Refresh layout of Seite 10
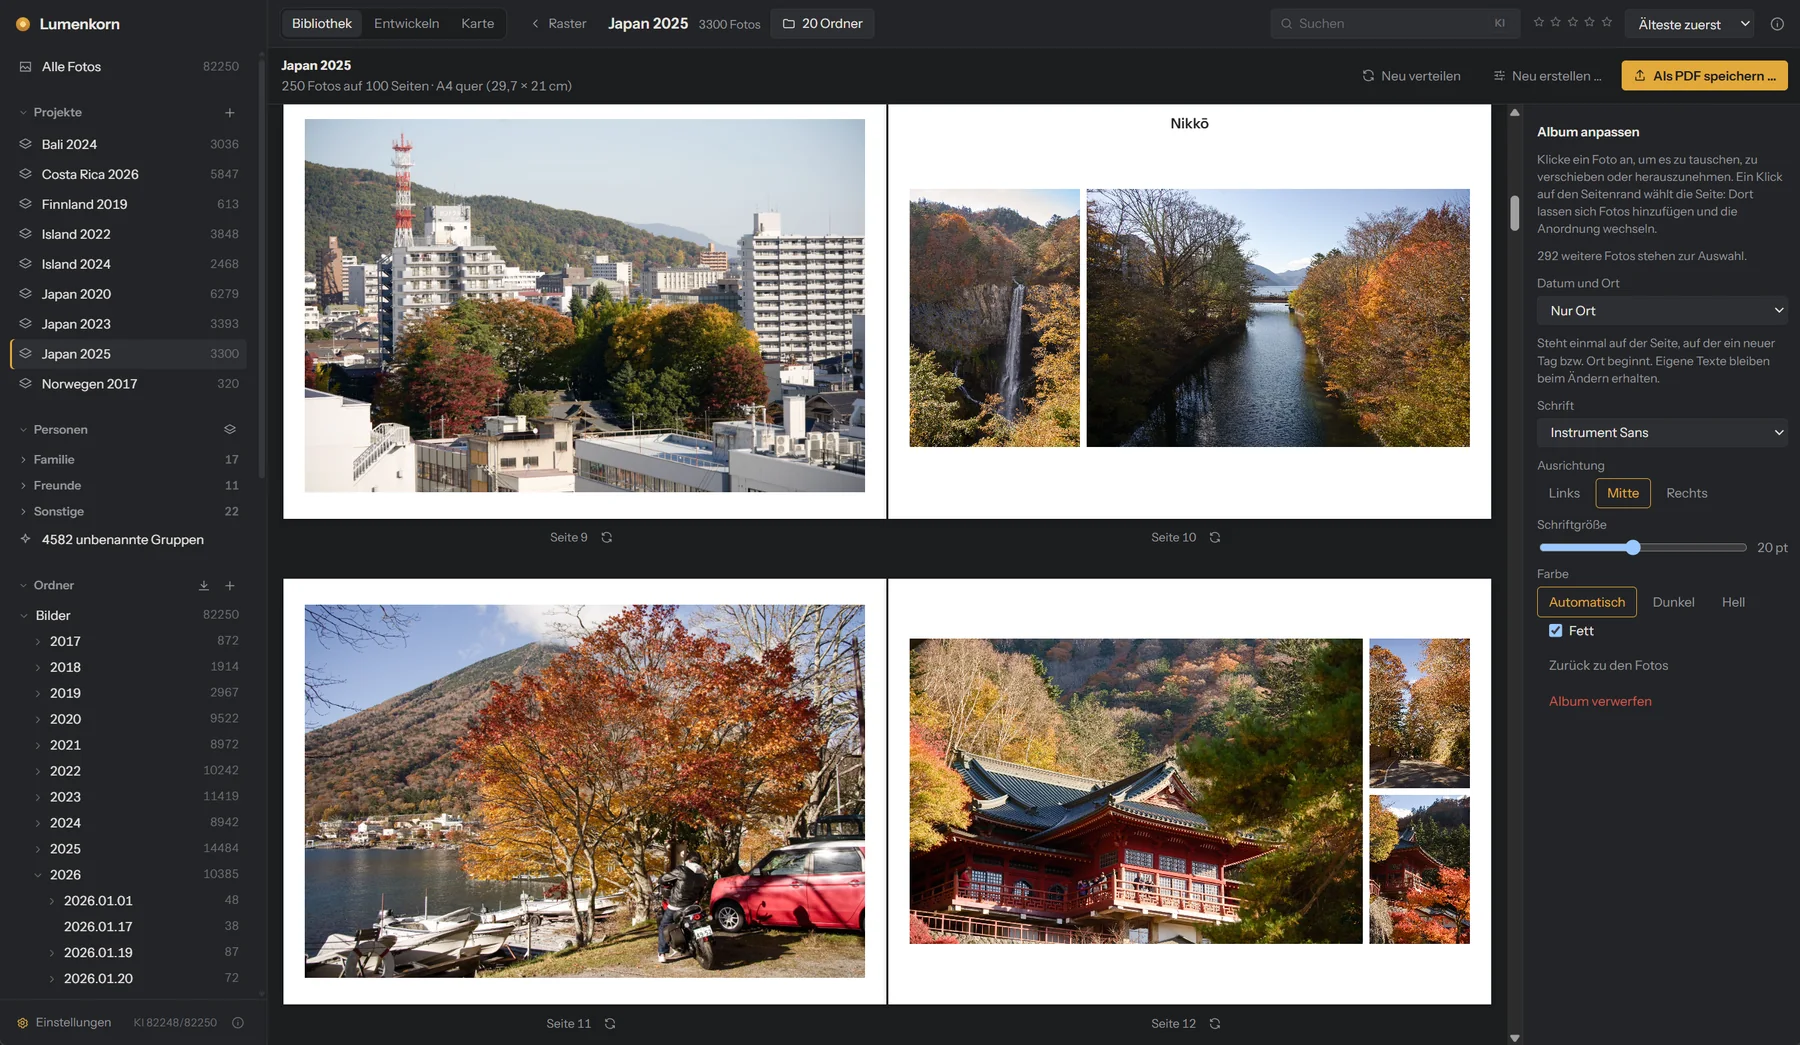1800x1045 pixels. pos(1215,538)
